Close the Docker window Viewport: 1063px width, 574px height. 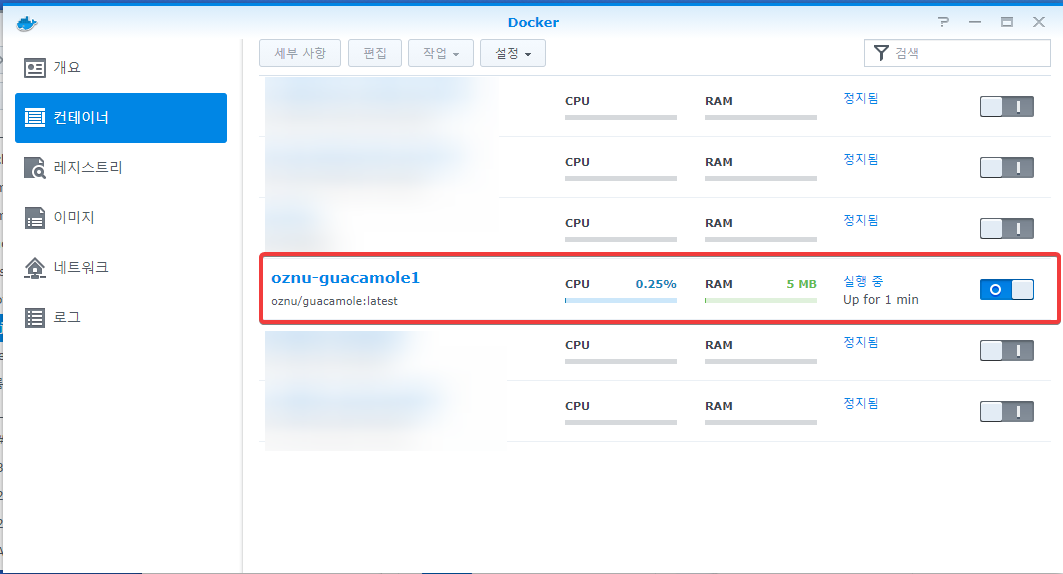[x=1039, y=22]
